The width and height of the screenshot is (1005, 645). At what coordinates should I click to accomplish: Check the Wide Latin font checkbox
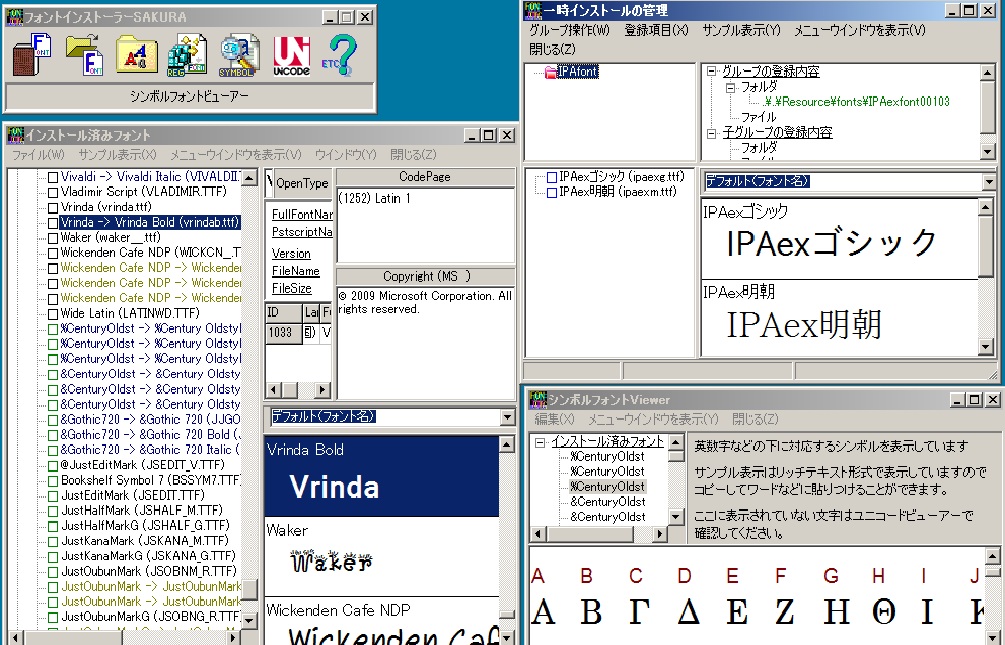click(53, 314)
